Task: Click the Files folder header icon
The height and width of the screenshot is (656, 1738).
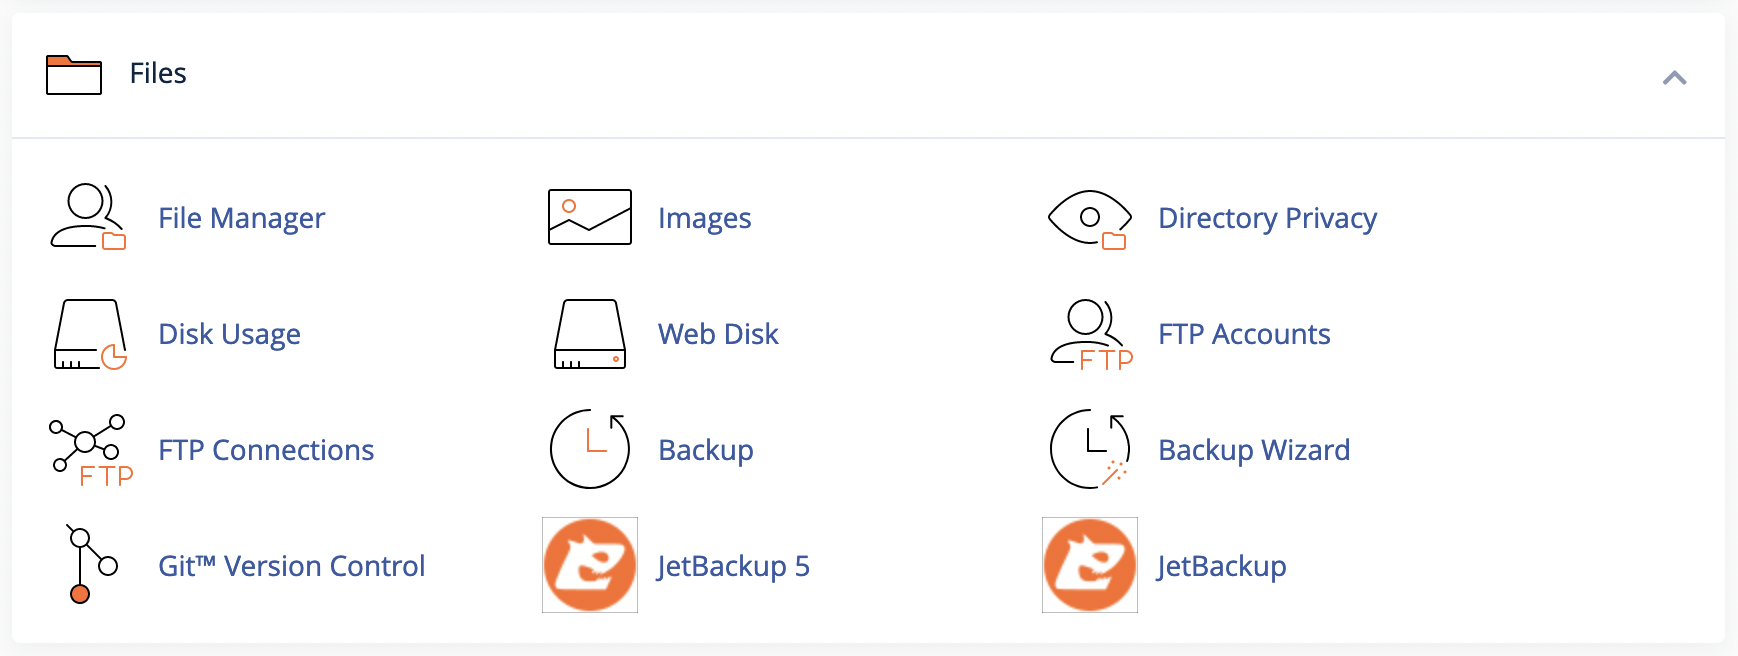Action: pos(74,75)
